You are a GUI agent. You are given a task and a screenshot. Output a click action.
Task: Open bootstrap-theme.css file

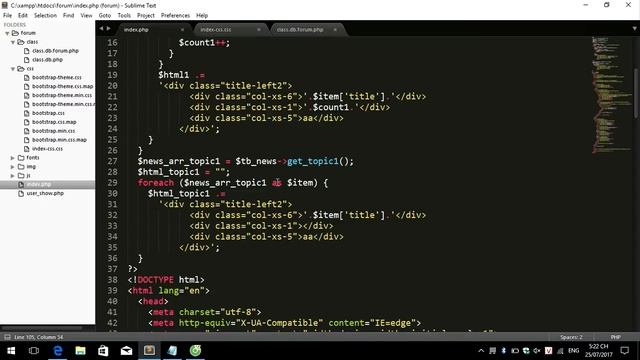[57, 78]
